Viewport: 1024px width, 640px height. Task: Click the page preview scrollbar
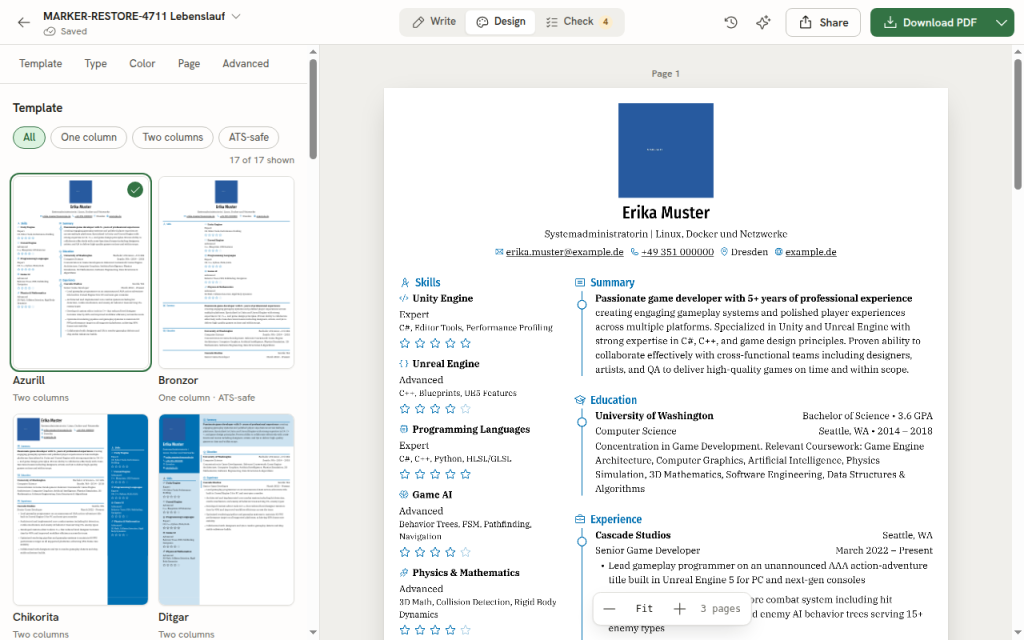(x=1017, y=124)
